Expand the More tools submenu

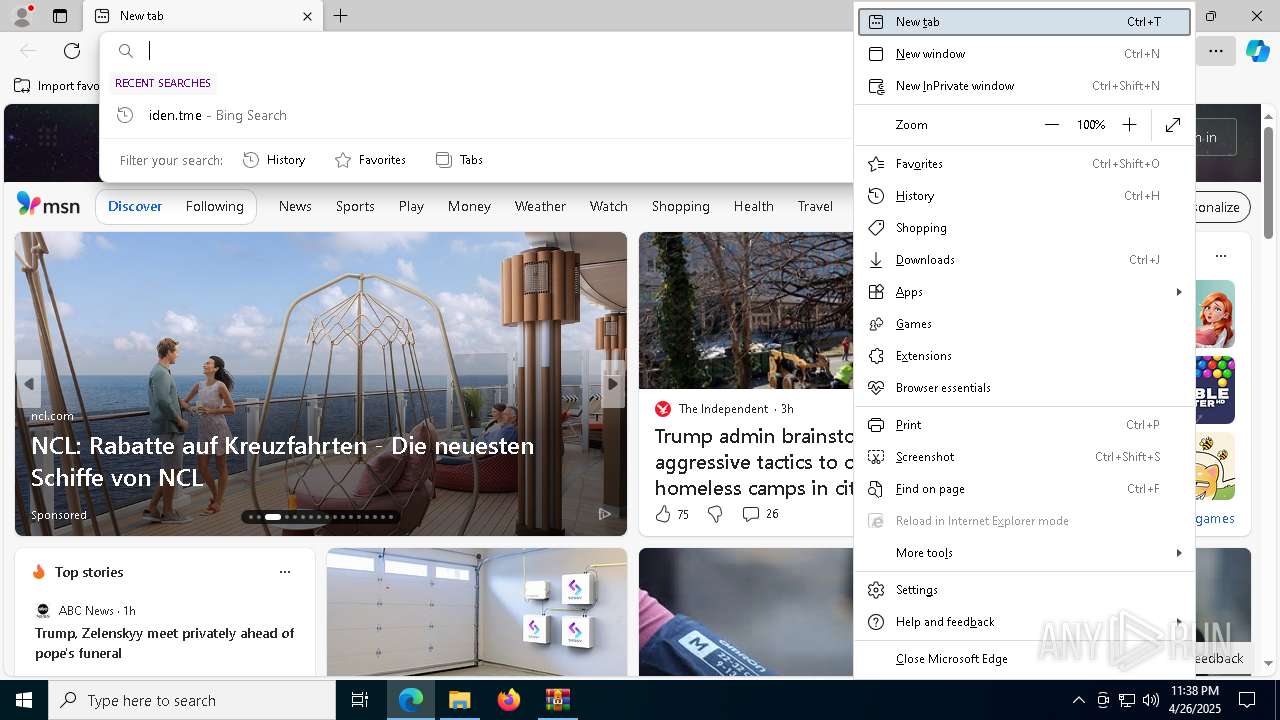coord(1025,553)
